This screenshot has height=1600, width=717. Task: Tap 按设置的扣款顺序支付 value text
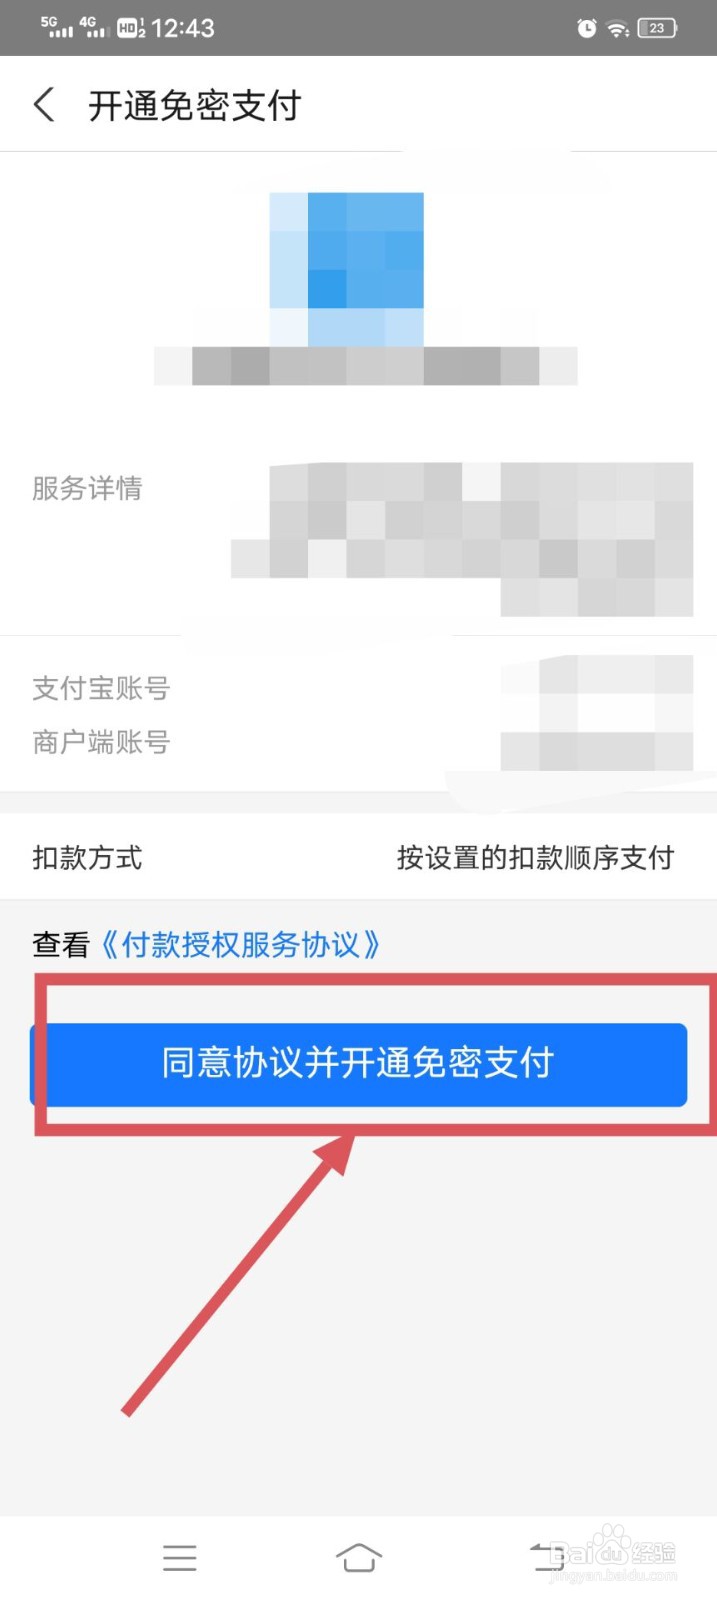point(535,858)
